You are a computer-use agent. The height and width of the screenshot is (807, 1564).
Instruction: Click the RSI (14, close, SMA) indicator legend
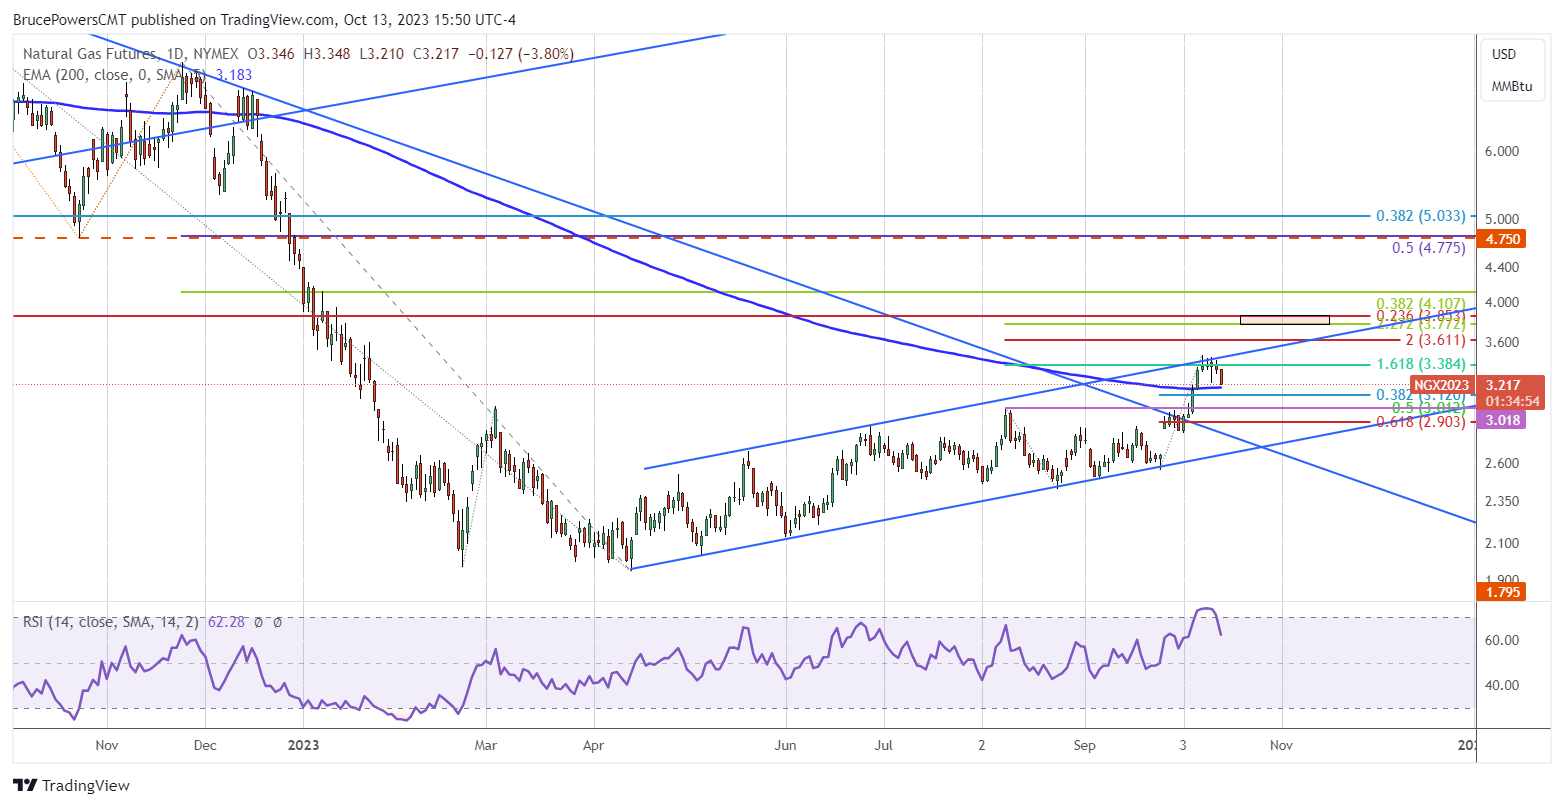[x=111, y=622]
